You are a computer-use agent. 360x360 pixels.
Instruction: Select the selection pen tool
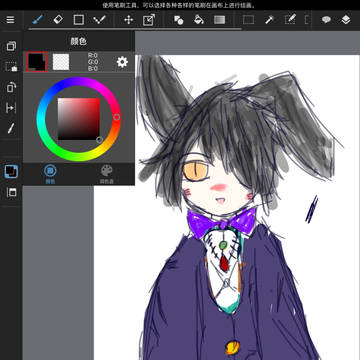[290, 20]
